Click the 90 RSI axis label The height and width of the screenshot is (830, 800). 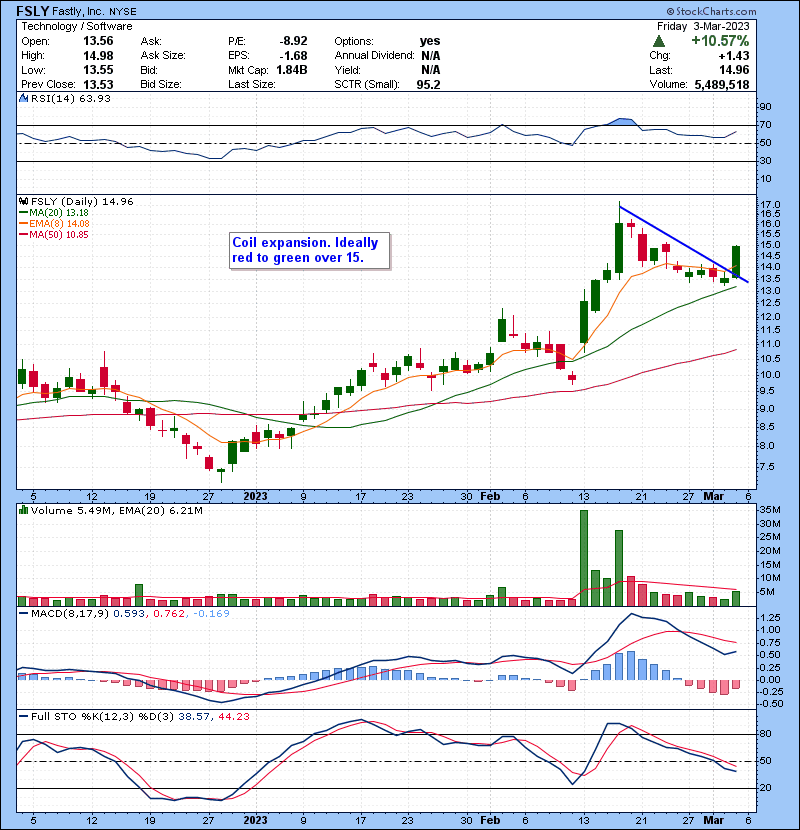(766, 107)
